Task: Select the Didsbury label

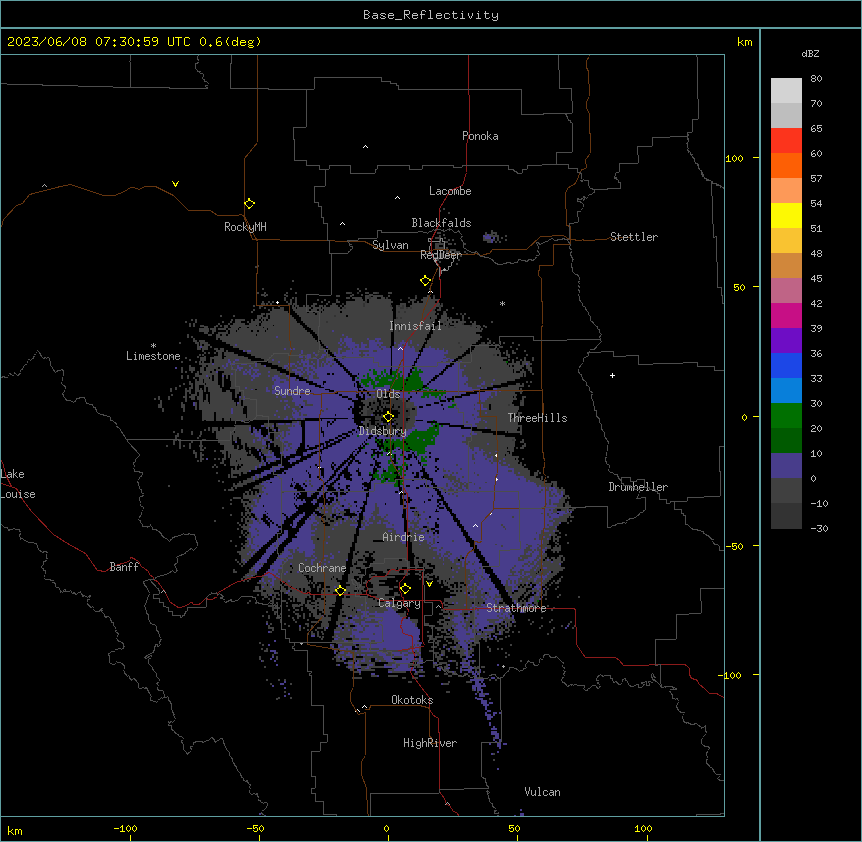Action: (383, 431)
